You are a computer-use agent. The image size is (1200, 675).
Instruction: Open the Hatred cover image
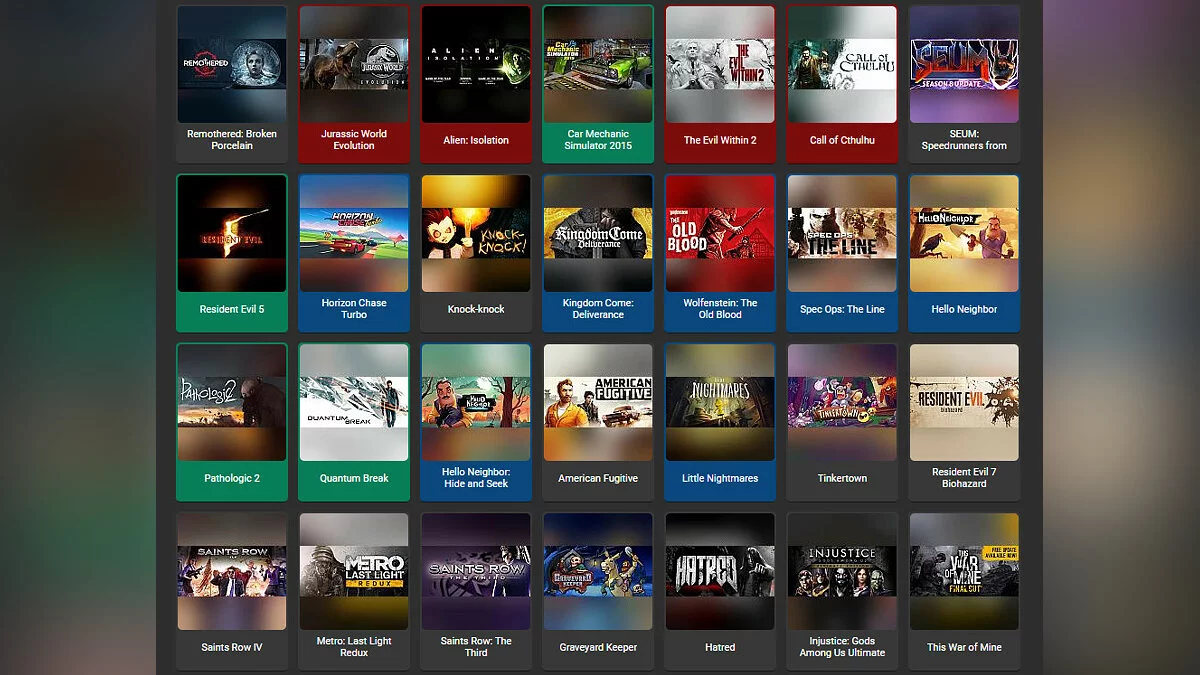pos(720,571)
